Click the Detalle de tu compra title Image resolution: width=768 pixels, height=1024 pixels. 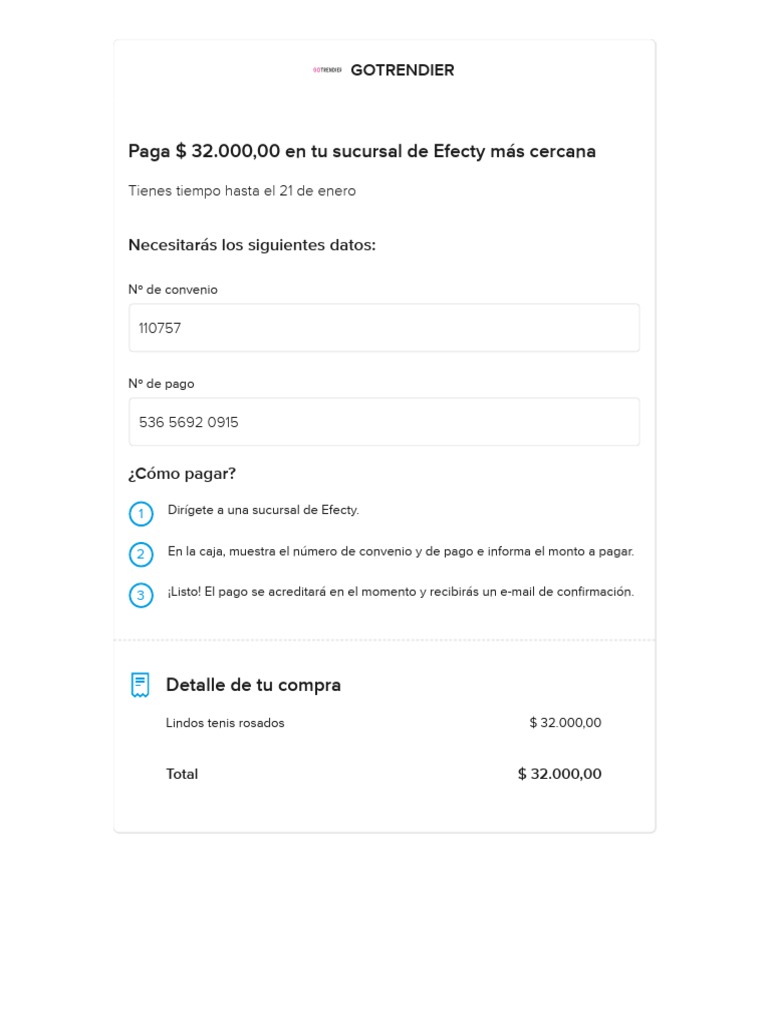click(x=253, y=685)
